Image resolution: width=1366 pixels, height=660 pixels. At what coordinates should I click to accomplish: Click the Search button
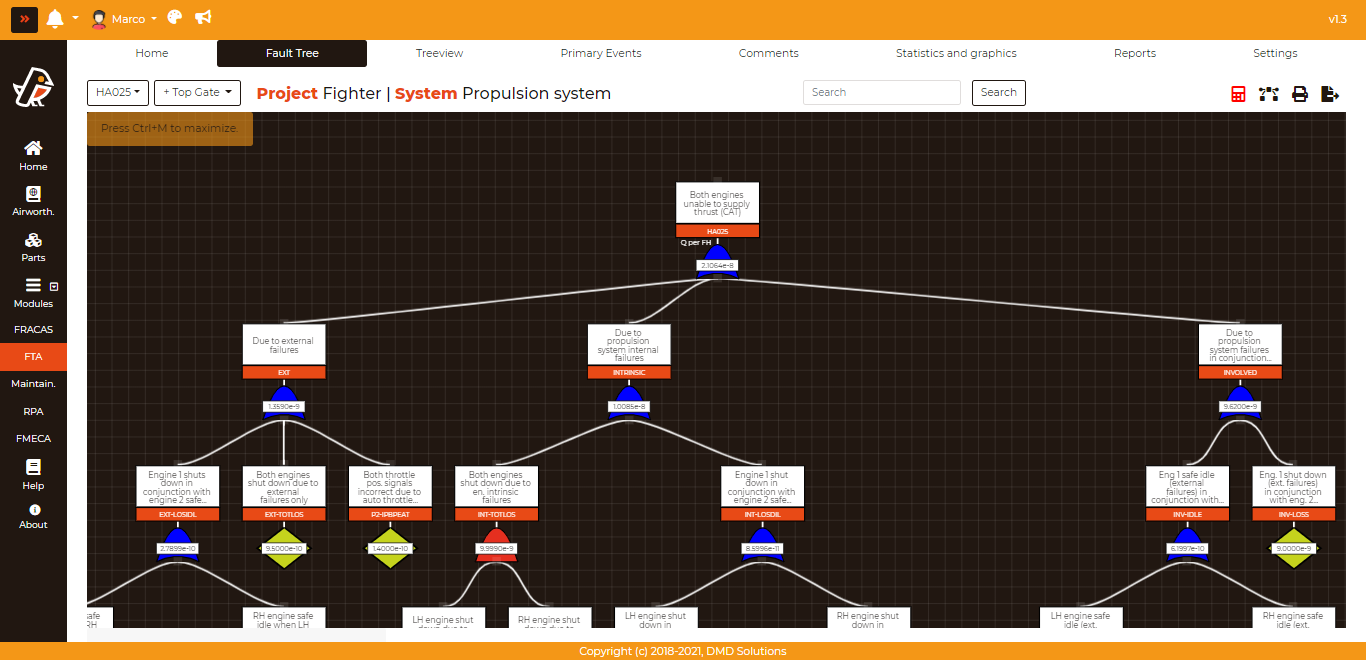tap(998, 93)
